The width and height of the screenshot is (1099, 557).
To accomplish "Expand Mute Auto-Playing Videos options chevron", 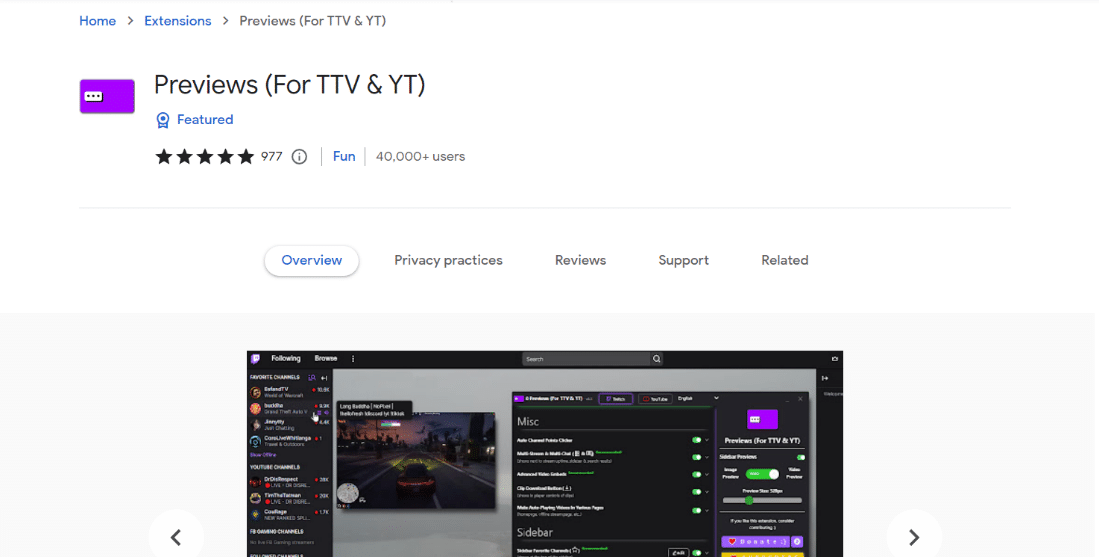I will [x=706, y=510].
